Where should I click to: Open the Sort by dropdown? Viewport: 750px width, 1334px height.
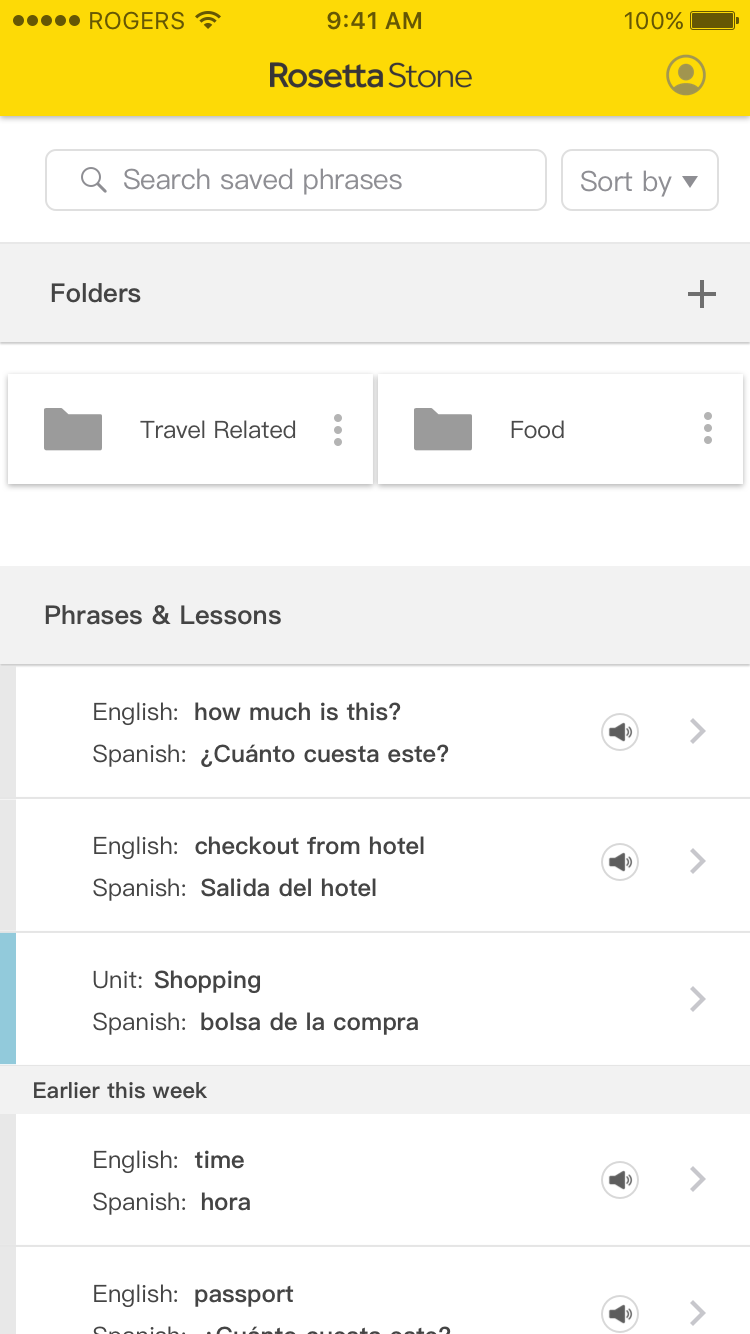[x=640, y=180]
